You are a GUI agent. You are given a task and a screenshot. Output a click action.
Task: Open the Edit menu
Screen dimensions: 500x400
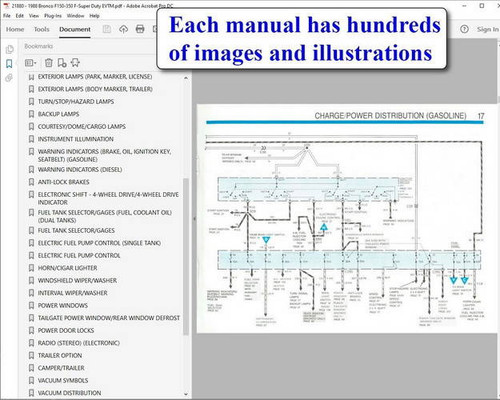click(x=20, y=16)
